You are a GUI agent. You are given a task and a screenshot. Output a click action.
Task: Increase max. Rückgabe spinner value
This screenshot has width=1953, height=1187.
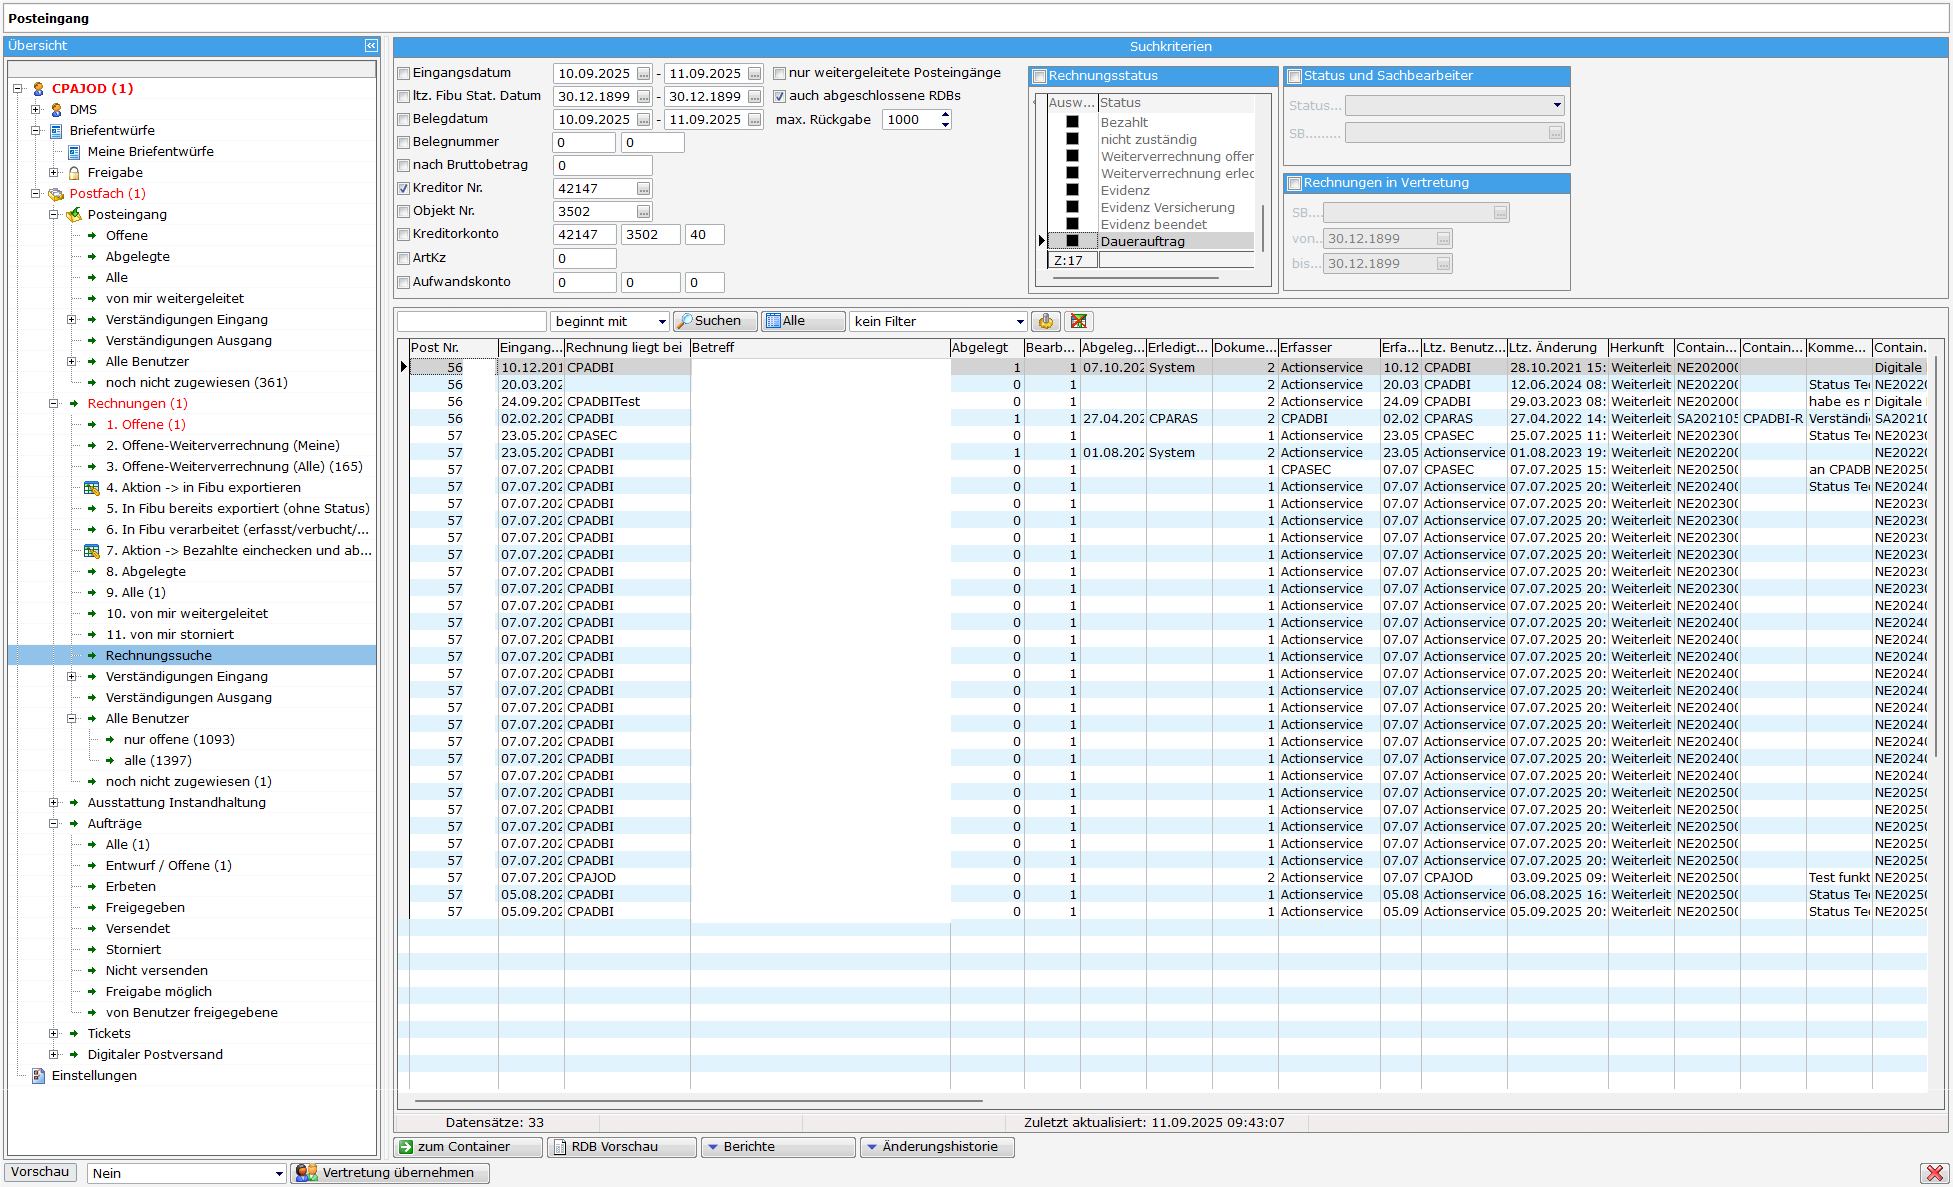click(x=945, y=115)
